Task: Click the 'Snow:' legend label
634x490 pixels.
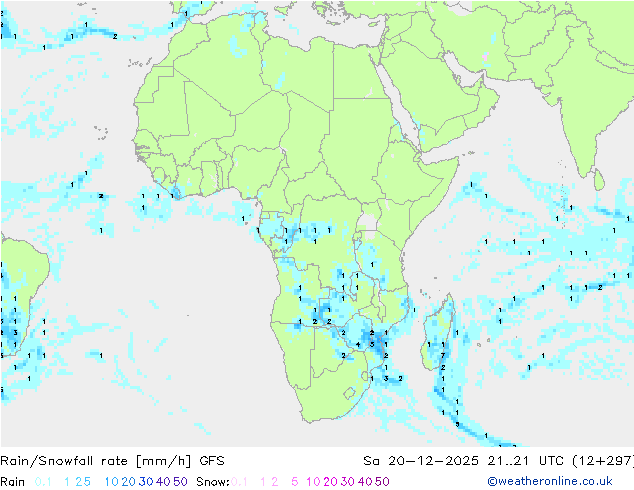Action: (213, 482)
